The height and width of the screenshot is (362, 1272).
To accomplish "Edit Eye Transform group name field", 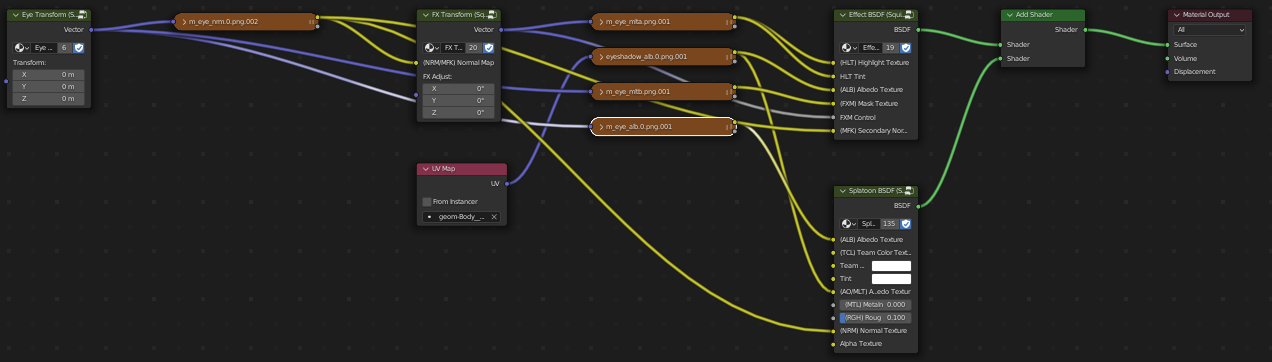I will pos(44,47).
